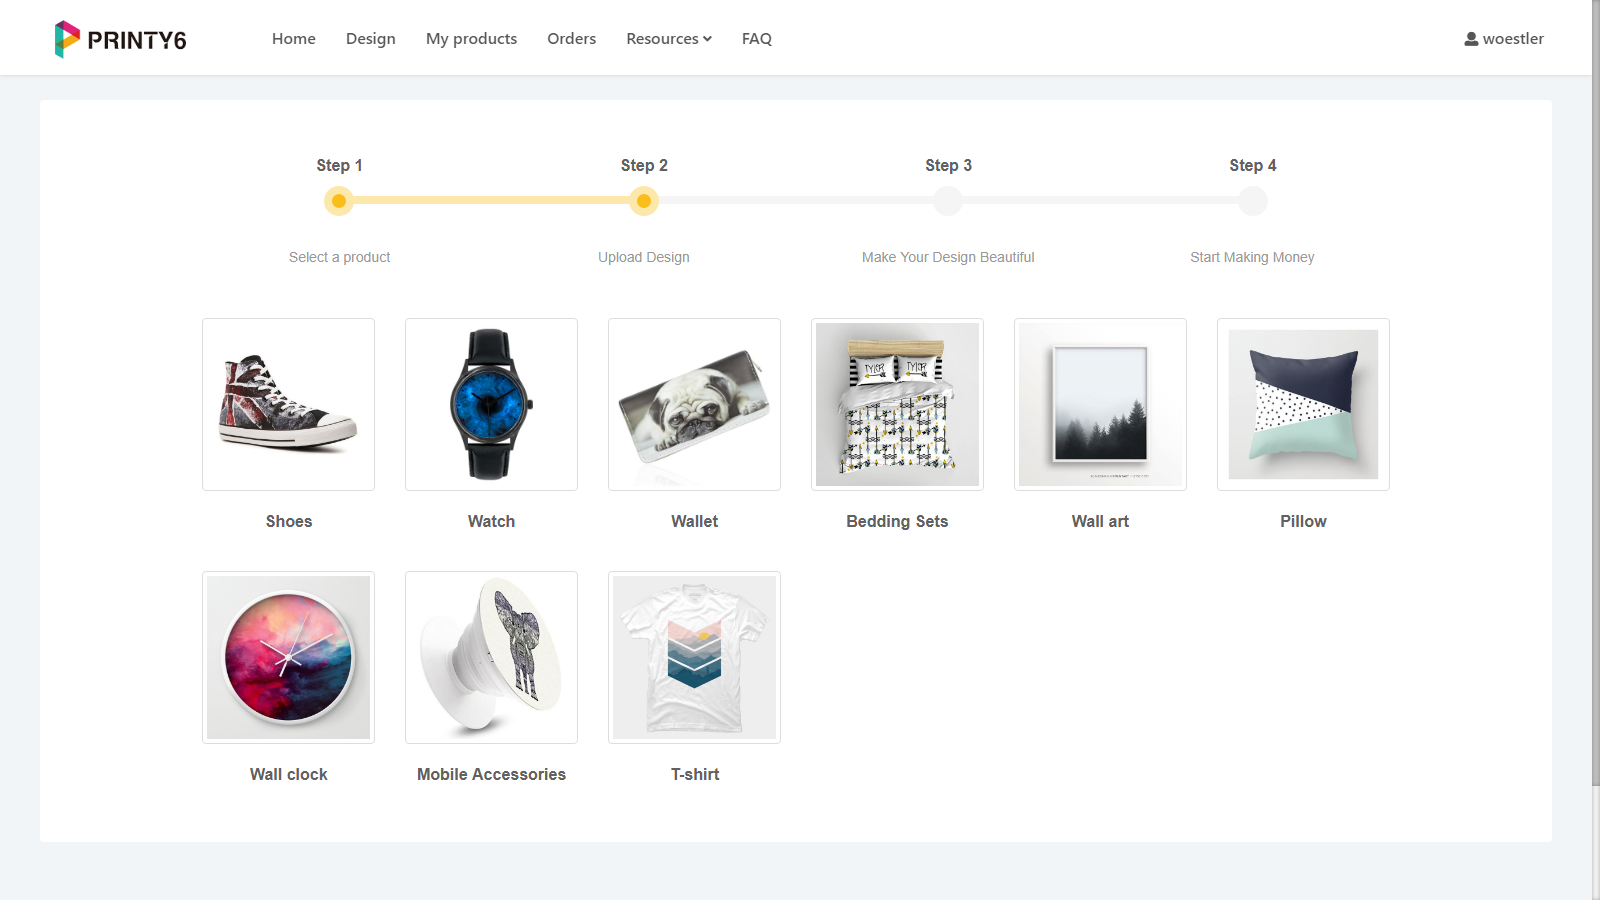The width and height of the screenshot is (1600, 900).
Task: Click the Step 2 progress marker
Action: [x=644, y=200]
